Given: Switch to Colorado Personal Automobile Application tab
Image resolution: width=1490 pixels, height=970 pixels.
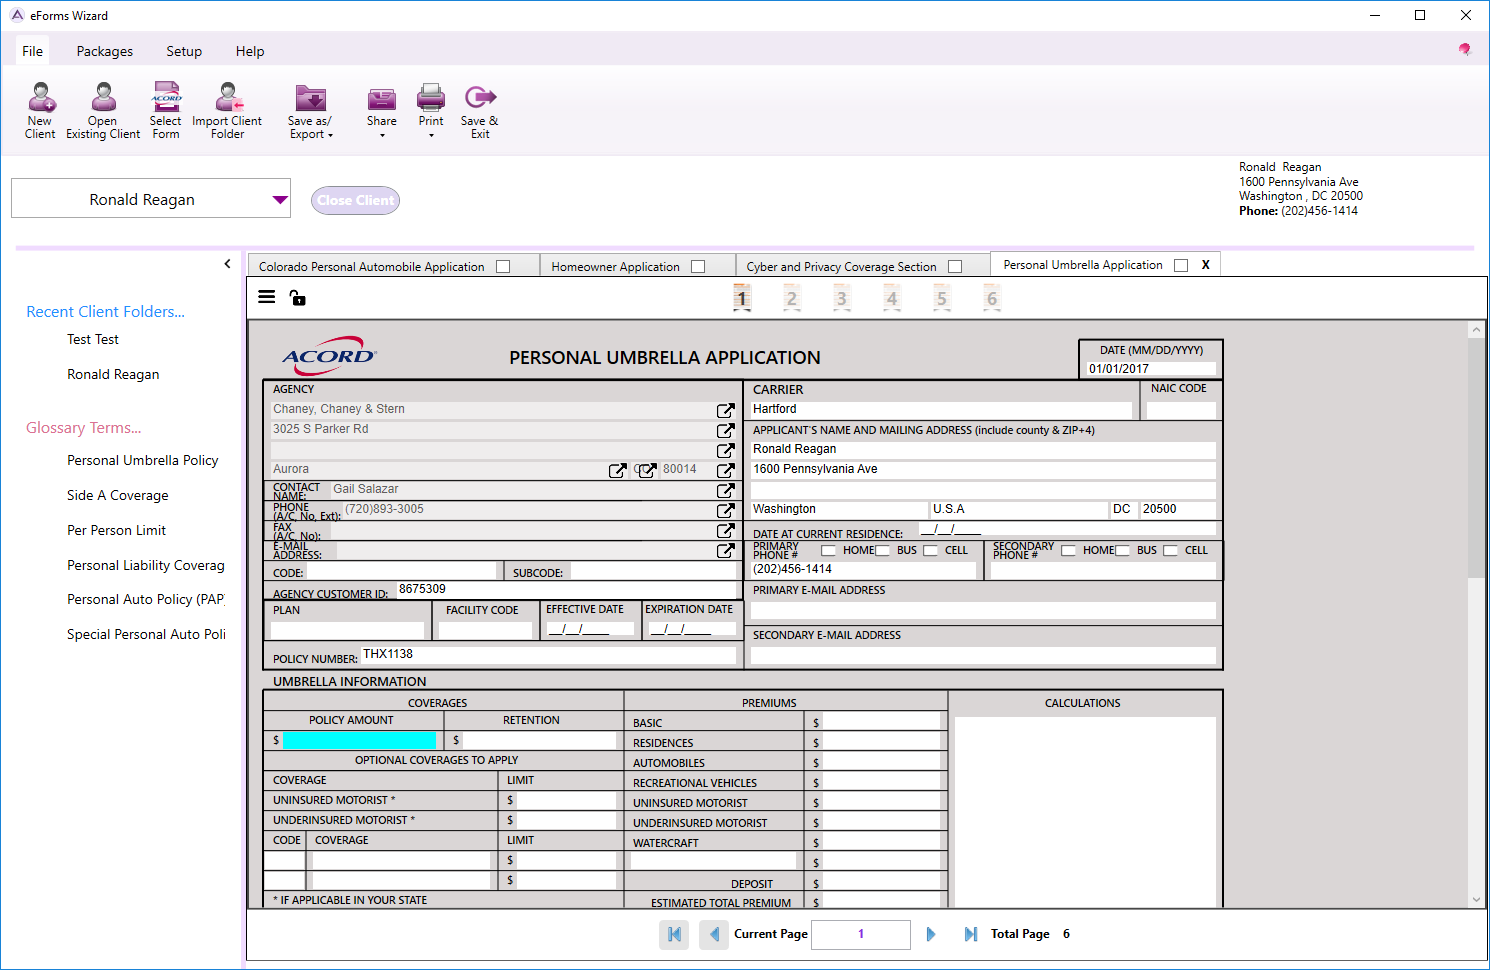Looking at the screenshot, I should coord(371,267).
